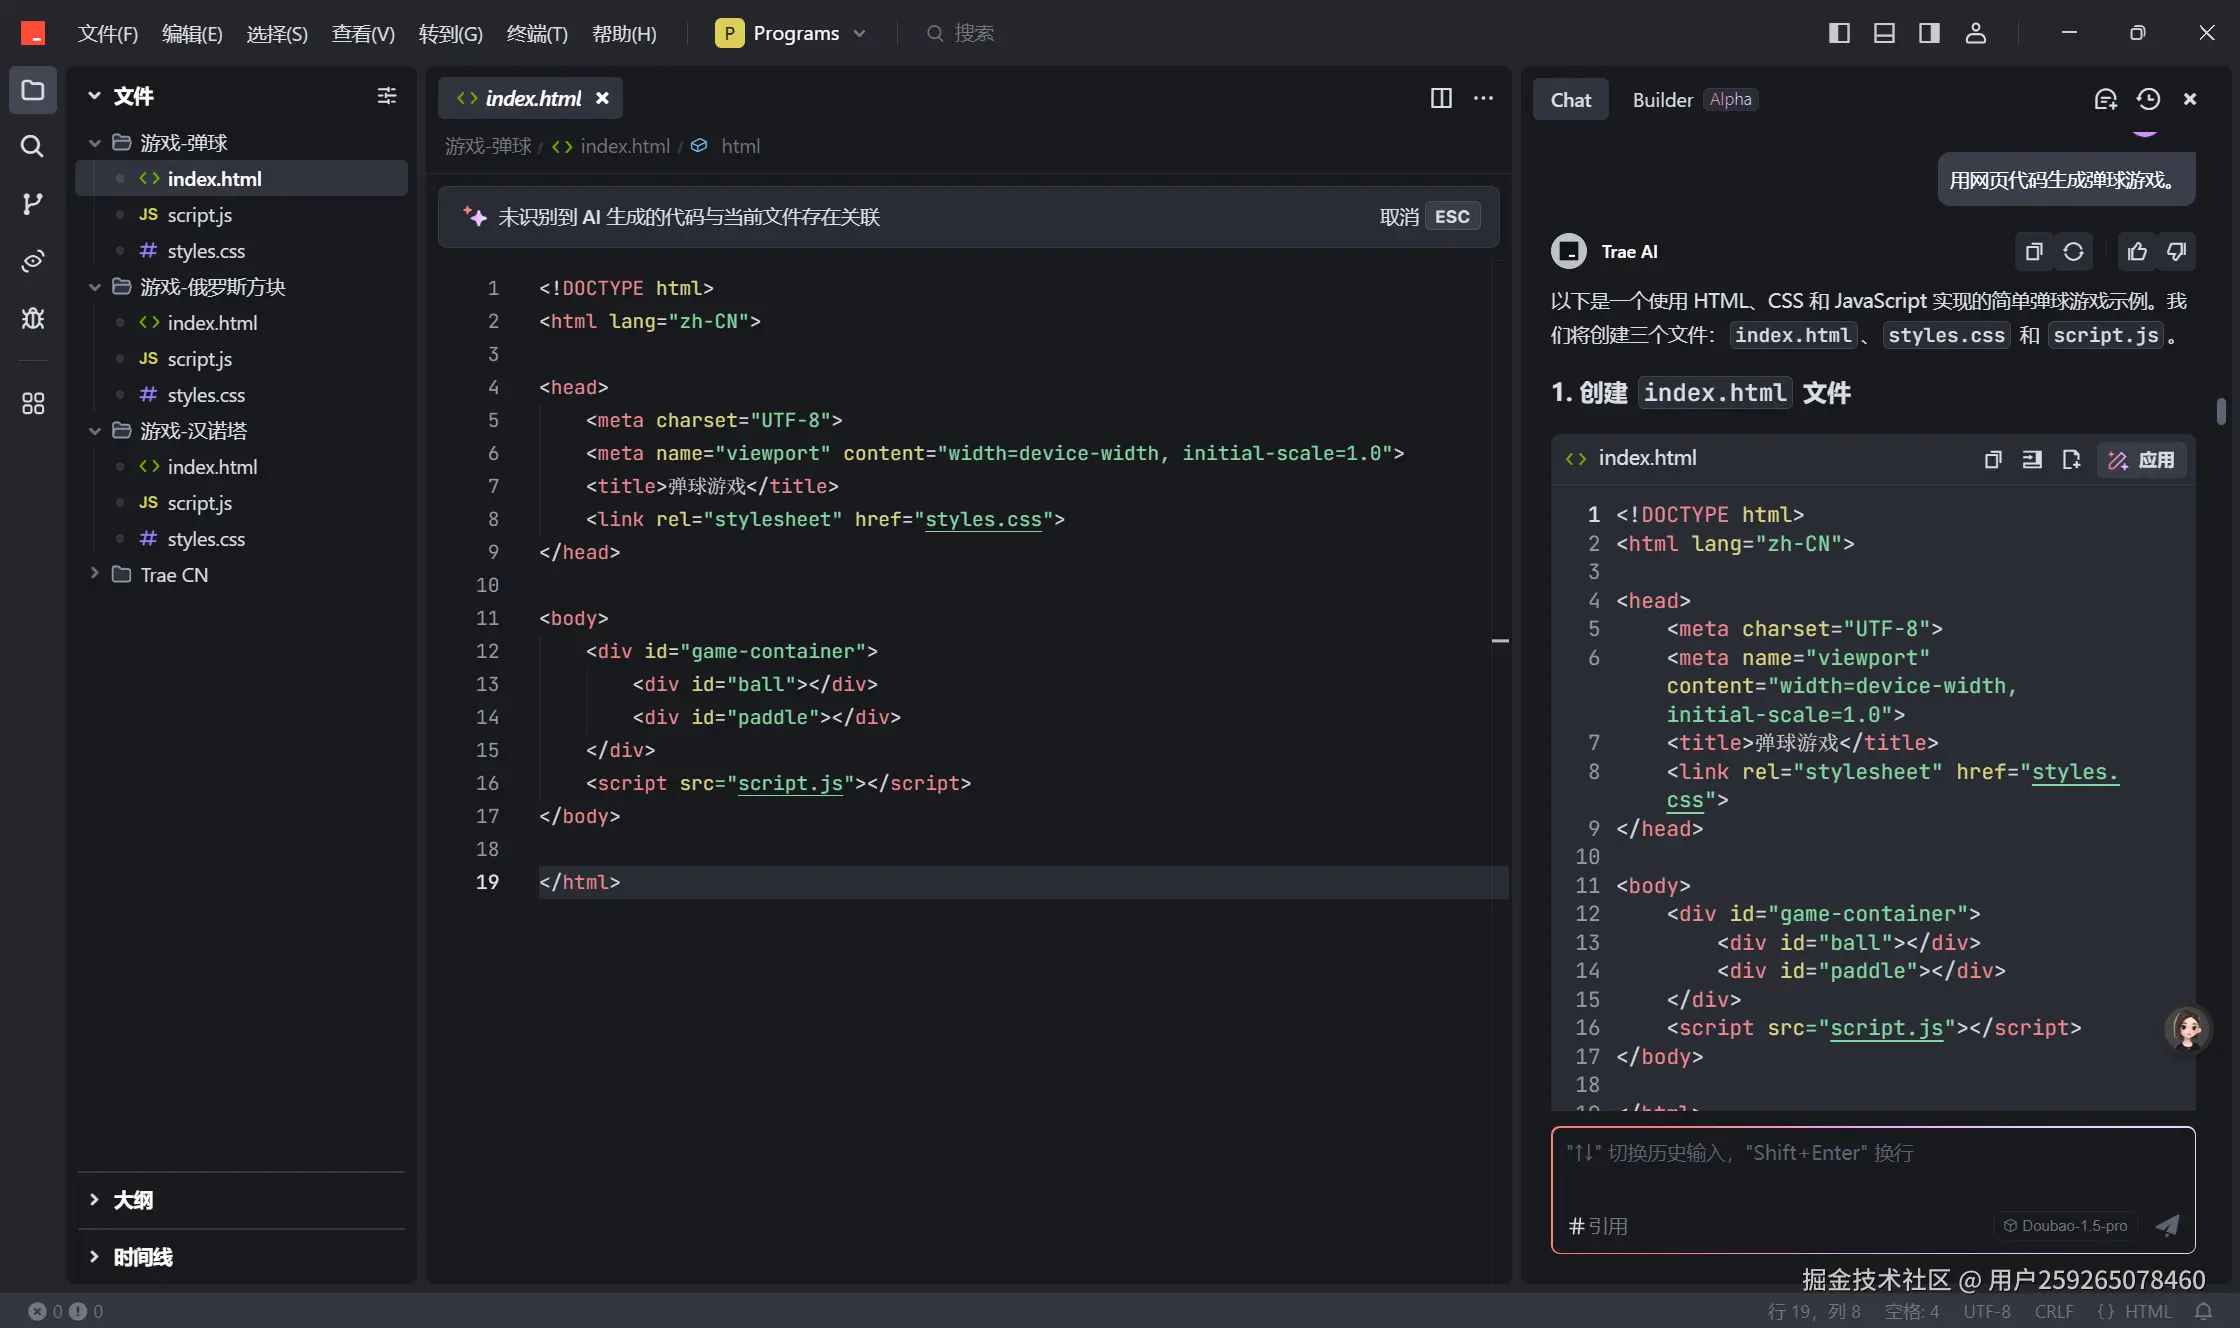Image resolution: width=2240 pixels, height=1328 pixels.
Task: Click the regenerate response icon
Action: pos(2073,252)
